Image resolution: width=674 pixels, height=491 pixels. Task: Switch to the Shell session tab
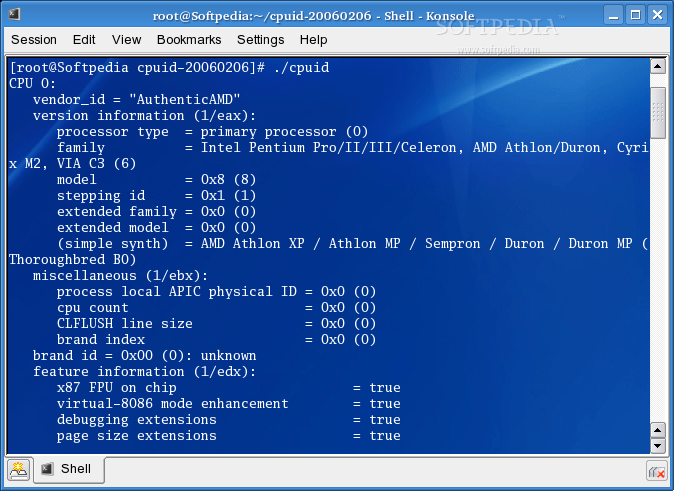(69, 470)
